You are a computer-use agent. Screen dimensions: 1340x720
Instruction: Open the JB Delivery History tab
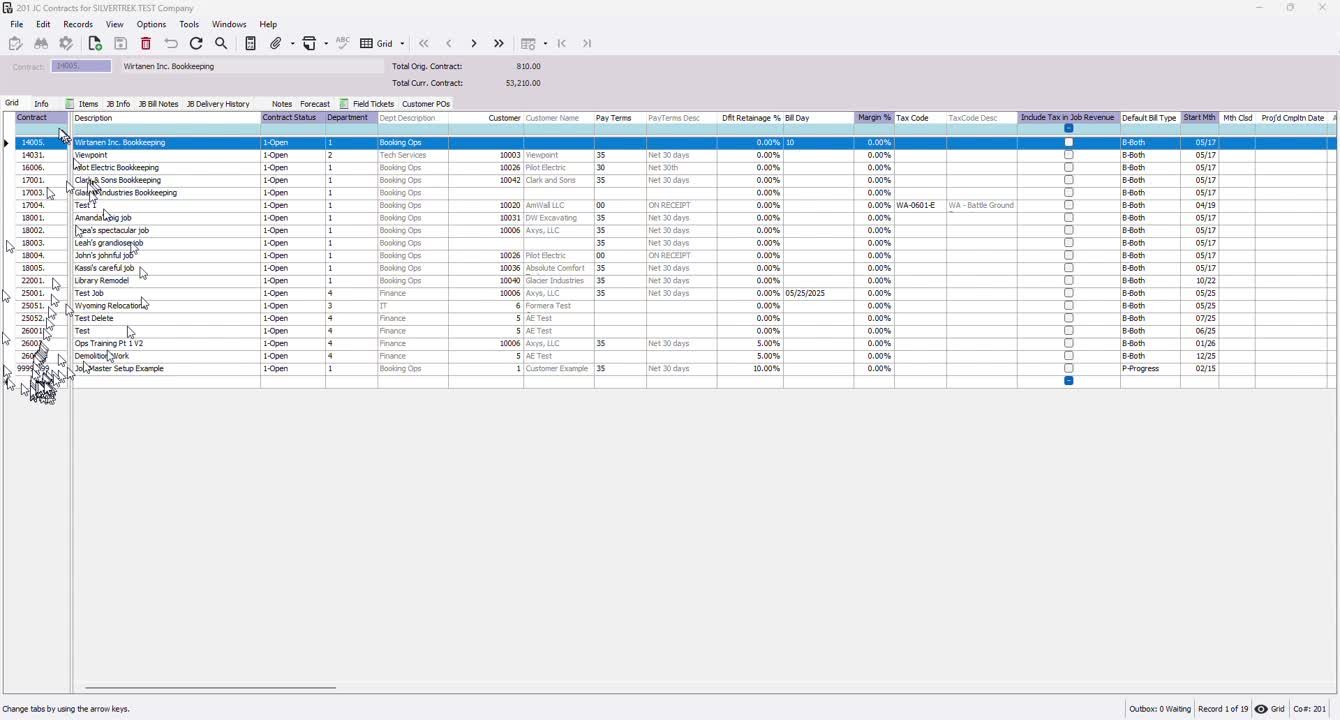[x=218, y=104]
